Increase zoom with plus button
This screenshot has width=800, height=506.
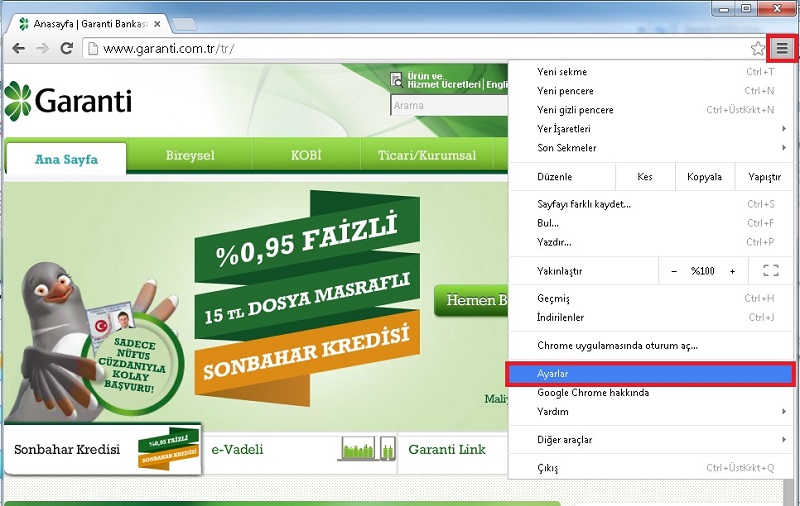pos(732,271)
